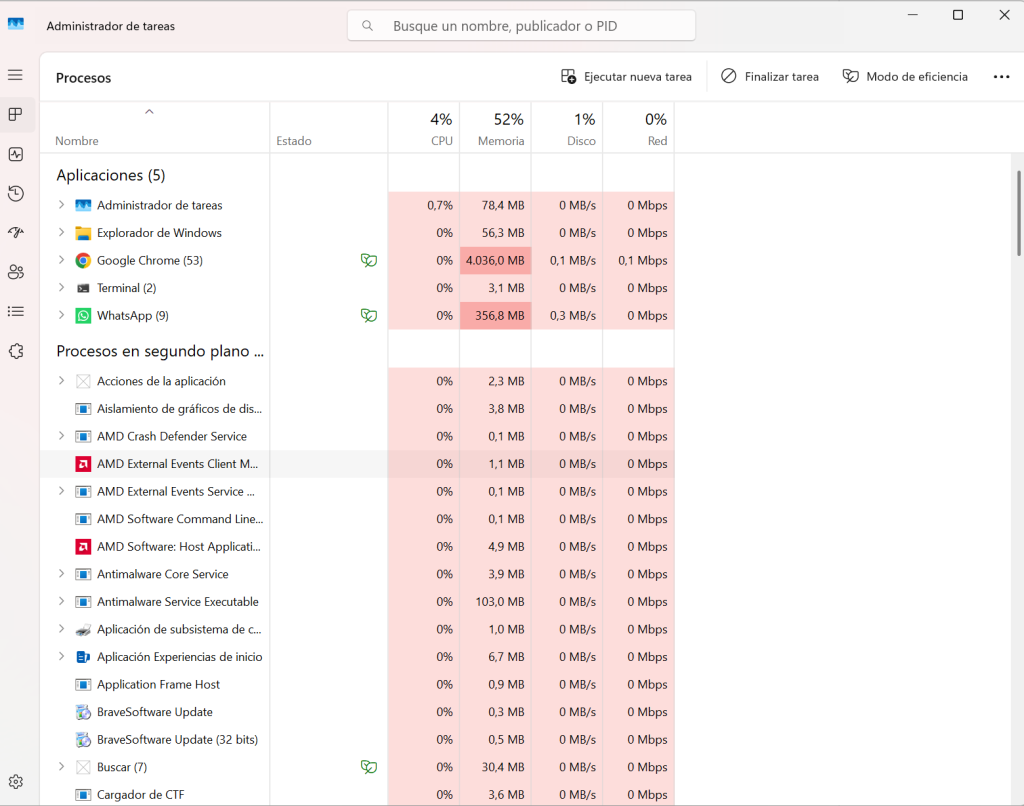Open Startup apps sidebar icon
1024x806 pixels.
[x=16, y=233]
